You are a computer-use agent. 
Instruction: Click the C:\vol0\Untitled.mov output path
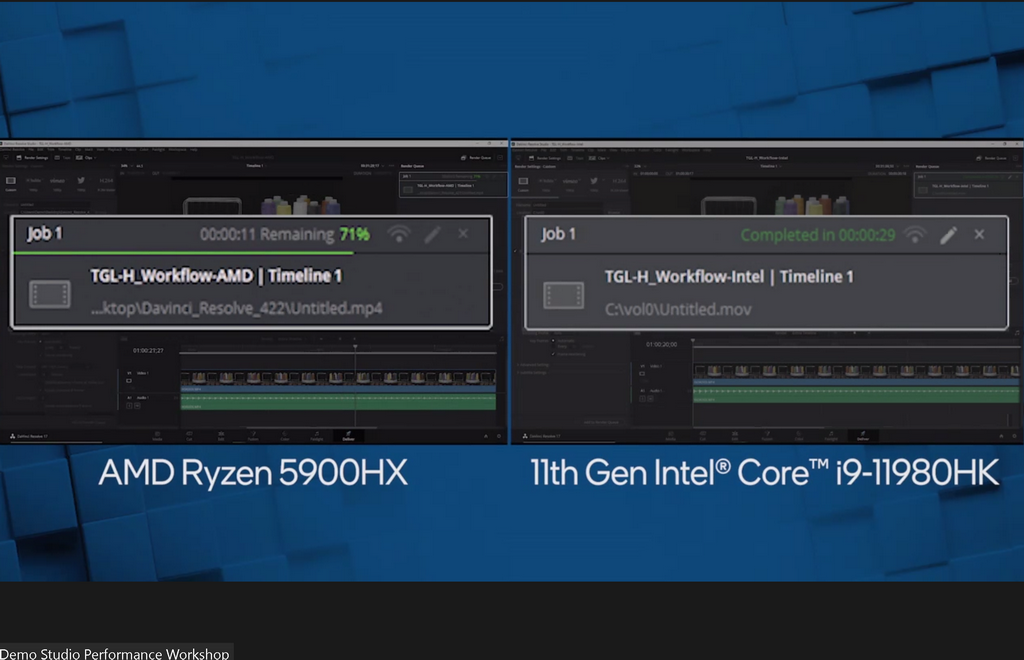click(x=678, y=309)
